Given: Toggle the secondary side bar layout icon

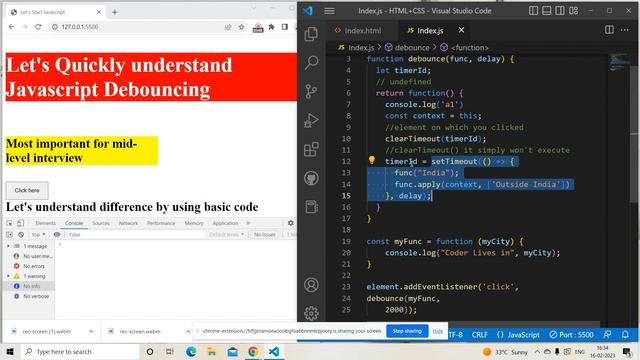Looking at the screenshot, I should (560, 11).
